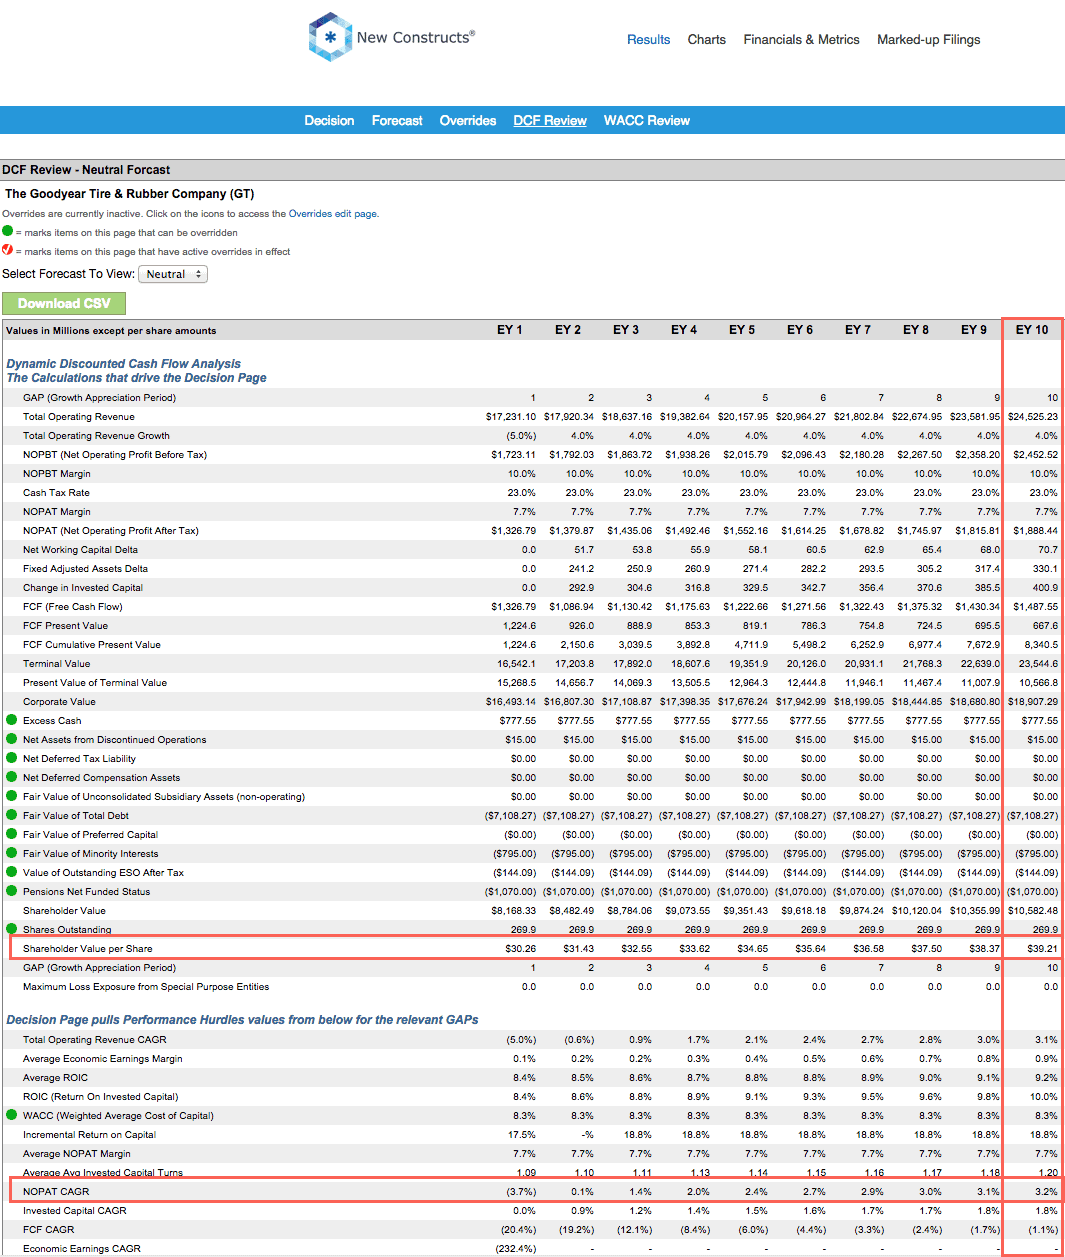Open the Results page in top navigation
Image resolution: width=1065 pixels, height=1257 pixels.
coord(648,40)
